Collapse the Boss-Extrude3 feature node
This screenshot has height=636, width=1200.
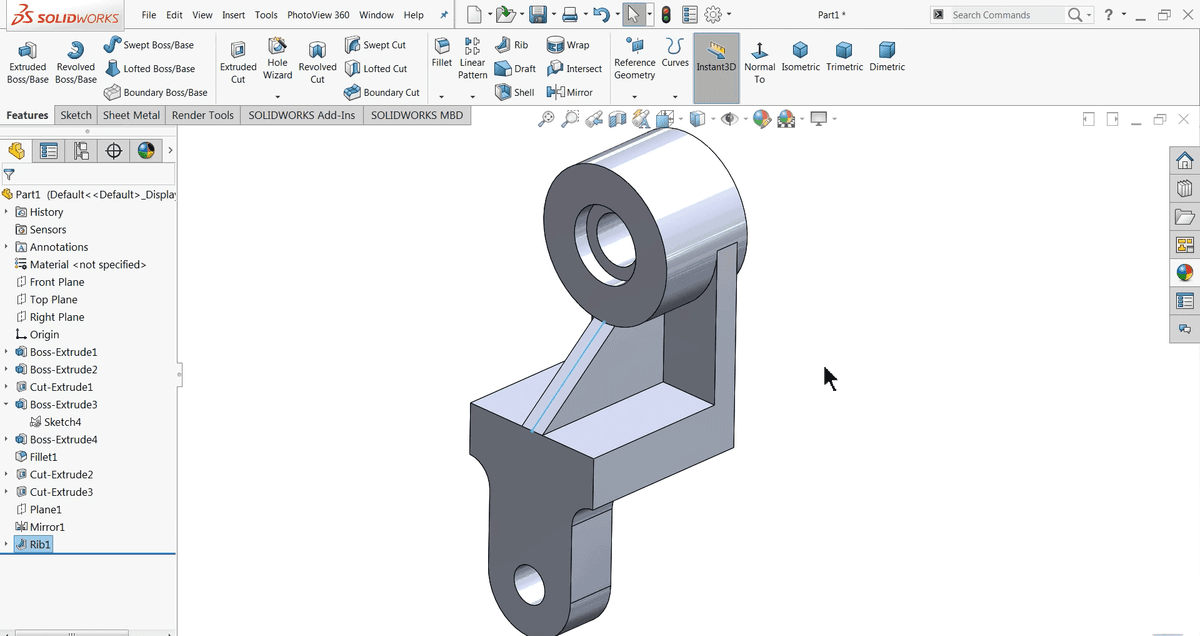tap(7, 405)
